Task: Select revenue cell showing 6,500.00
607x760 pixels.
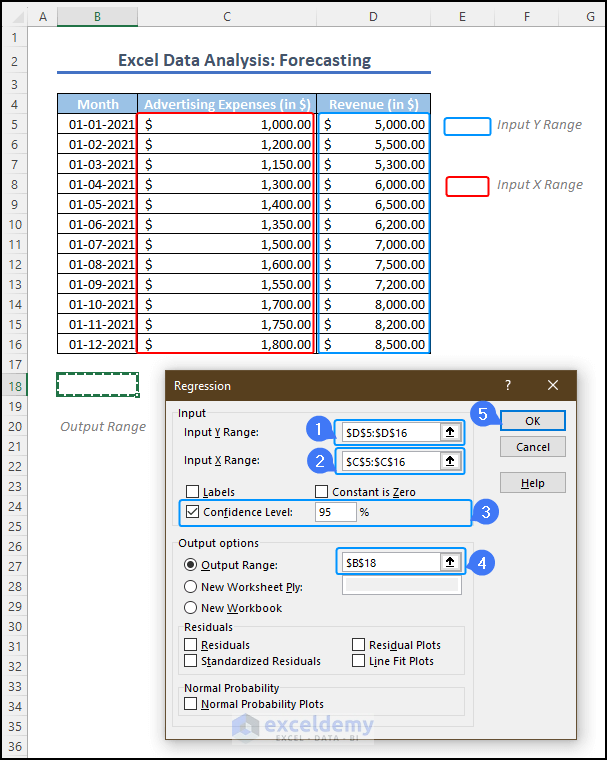Action: coord(373,204)
